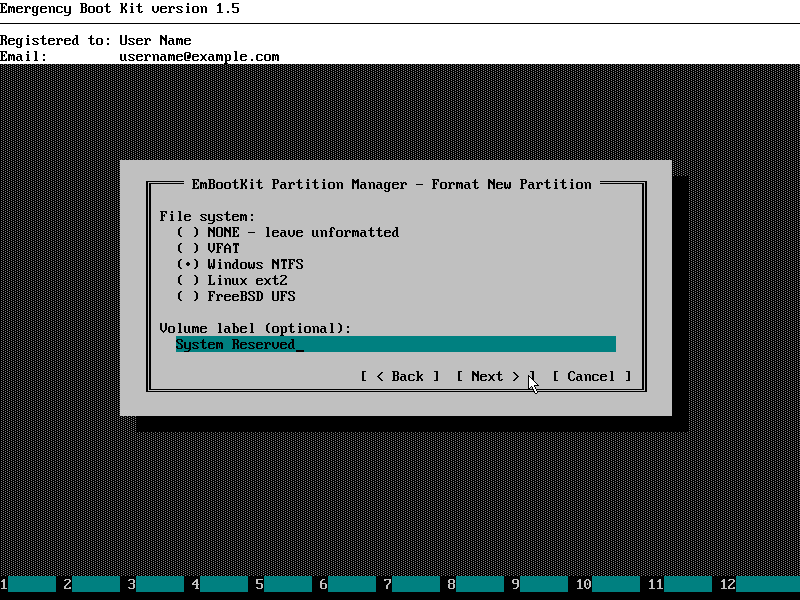Proceed with the Next button
The width and height of the screenshot is (800, 600).
point(496,376)
